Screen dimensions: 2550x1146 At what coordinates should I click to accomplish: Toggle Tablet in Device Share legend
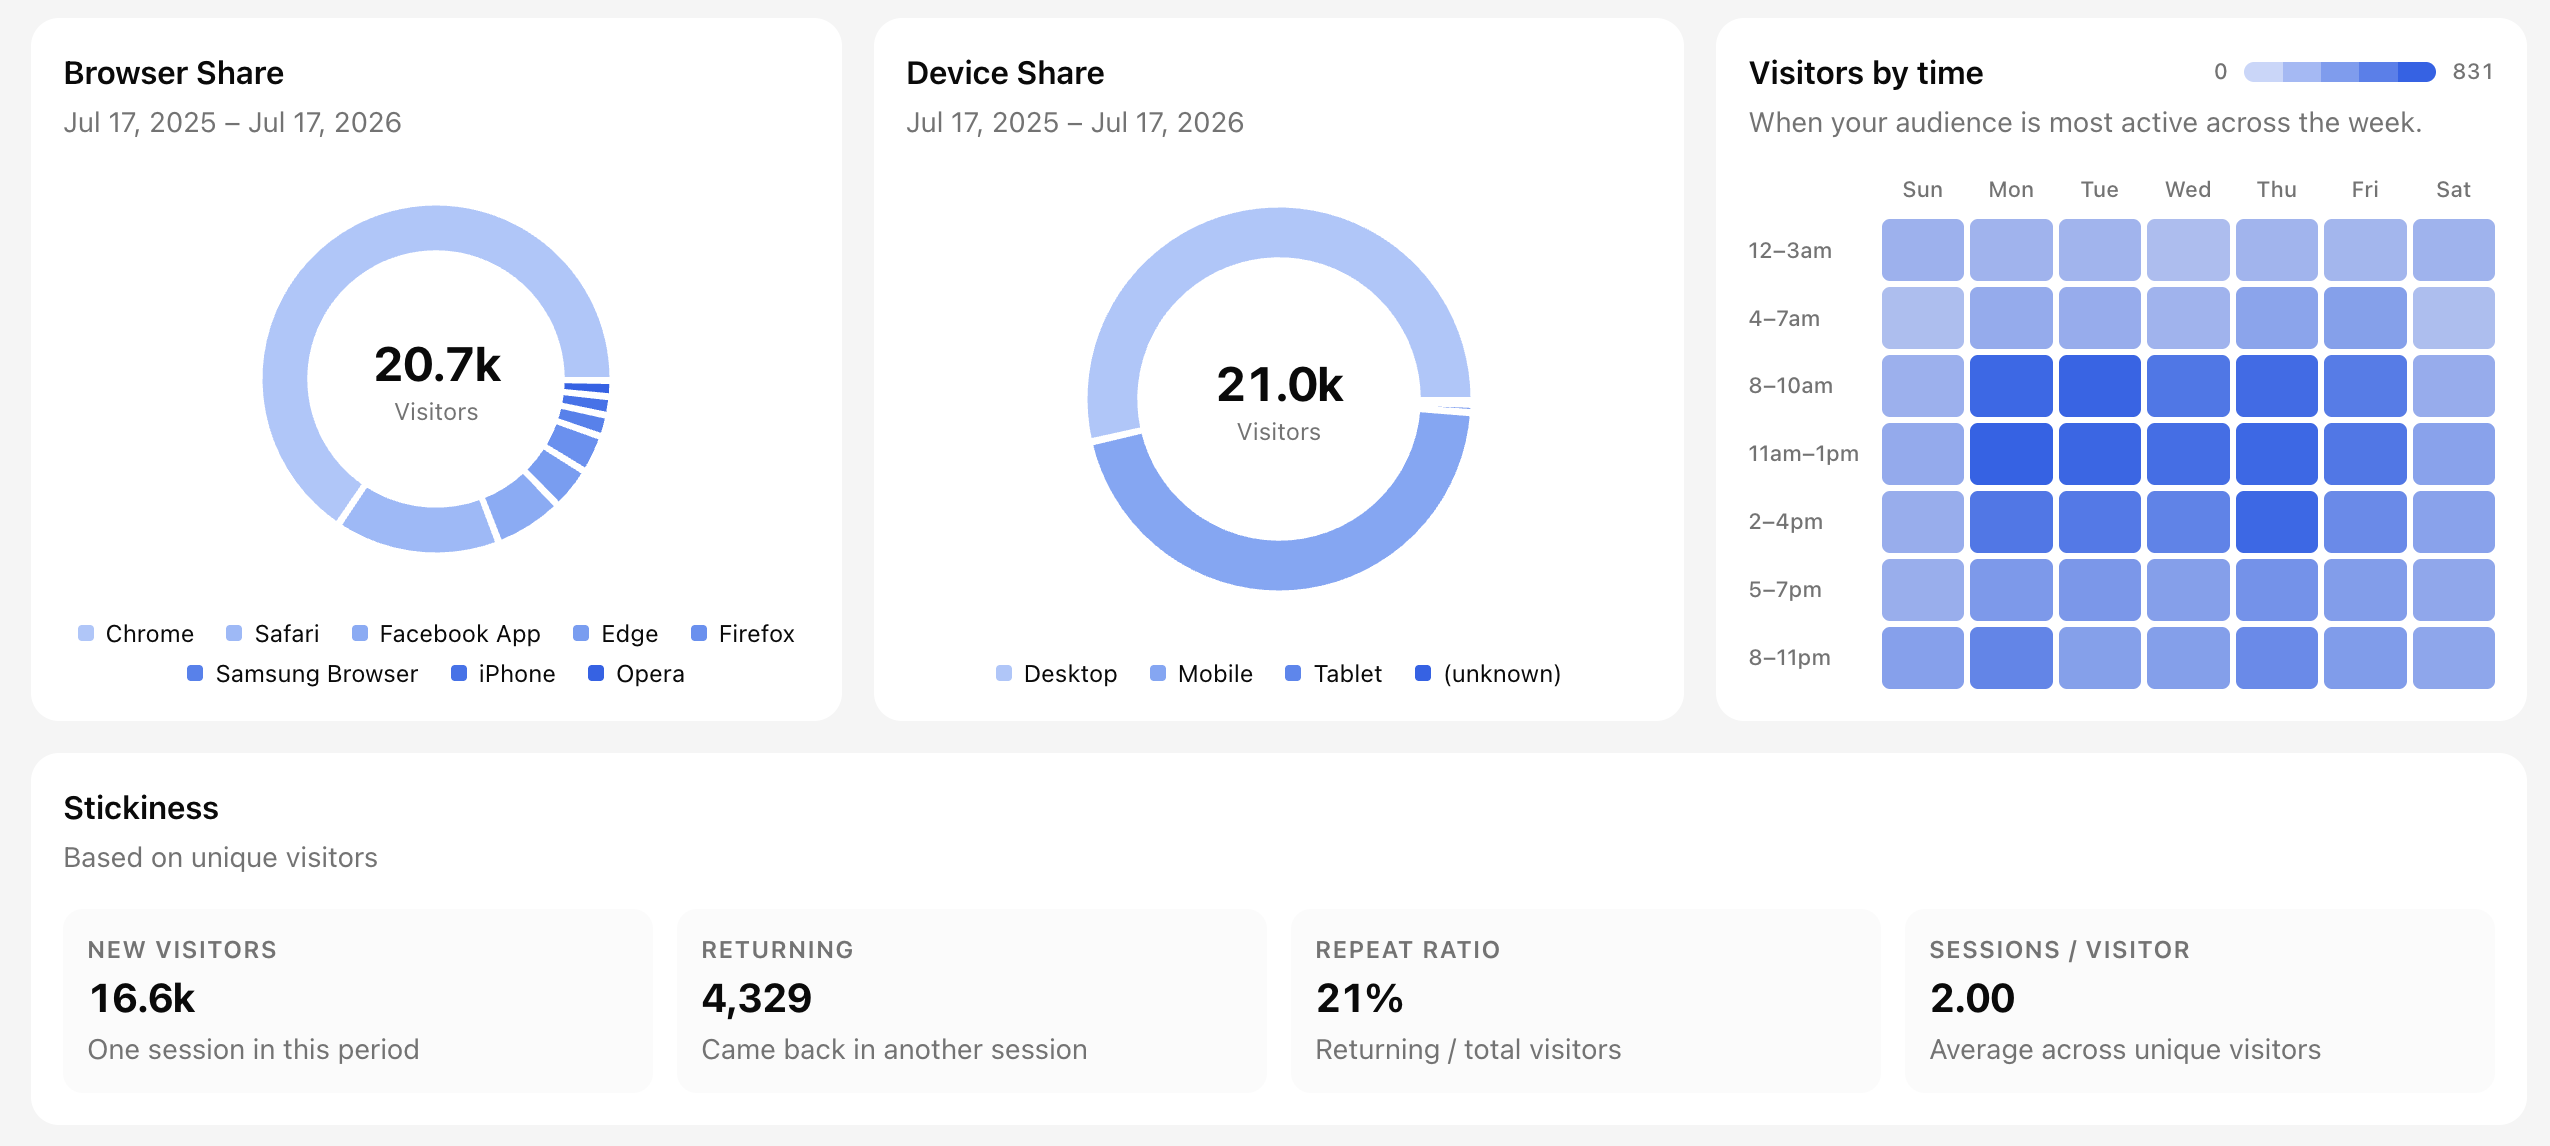(x=1334, y=673)
